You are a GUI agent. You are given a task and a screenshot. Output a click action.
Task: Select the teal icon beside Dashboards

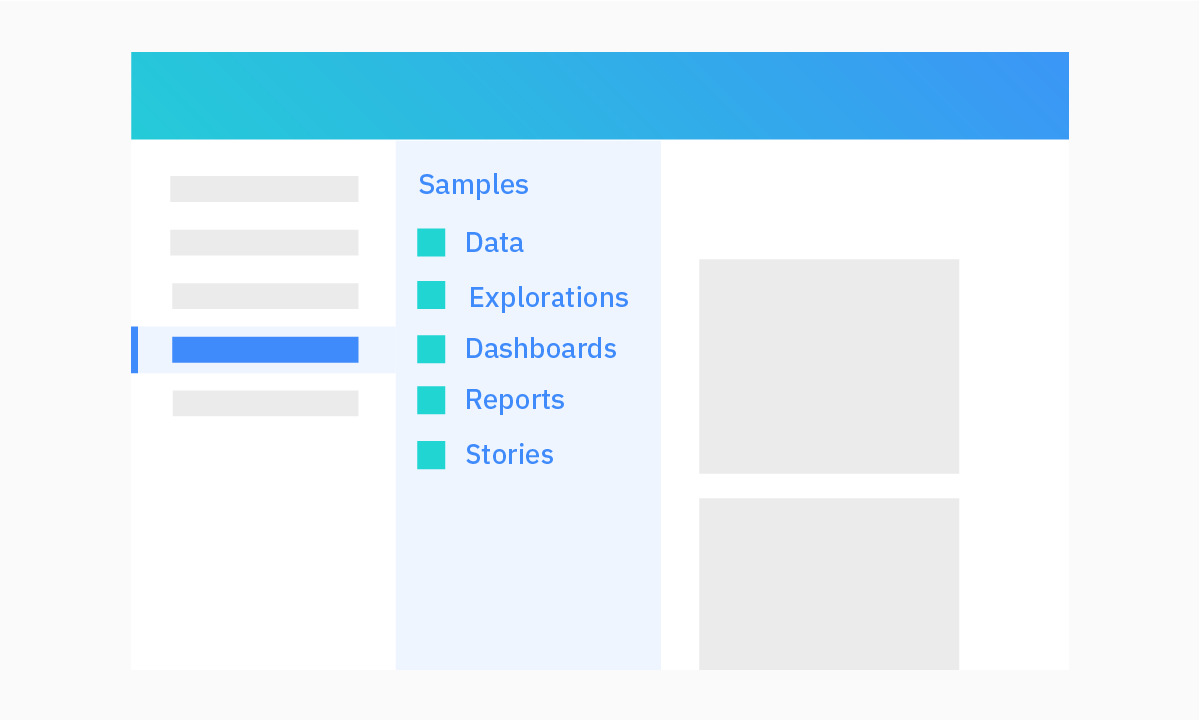click(x=431, y=349)
